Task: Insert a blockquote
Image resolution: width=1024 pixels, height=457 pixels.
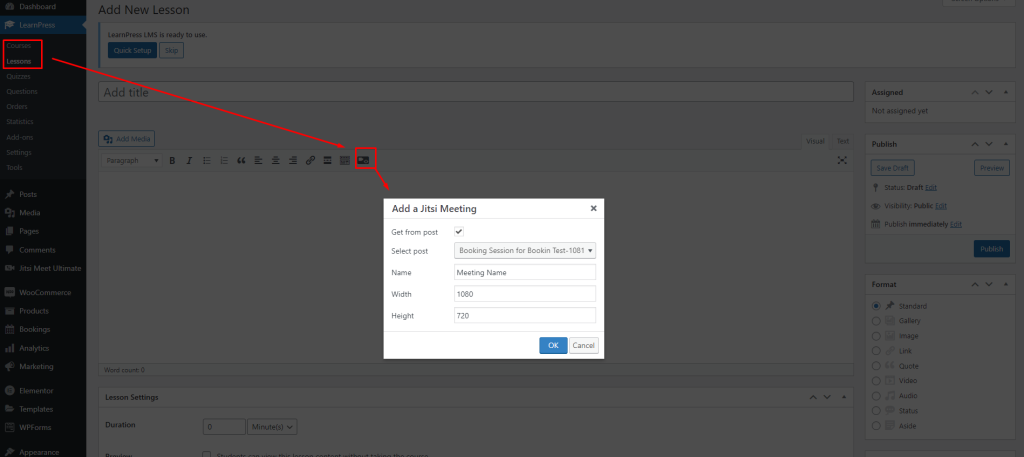Action: click(x=241, y=161)
